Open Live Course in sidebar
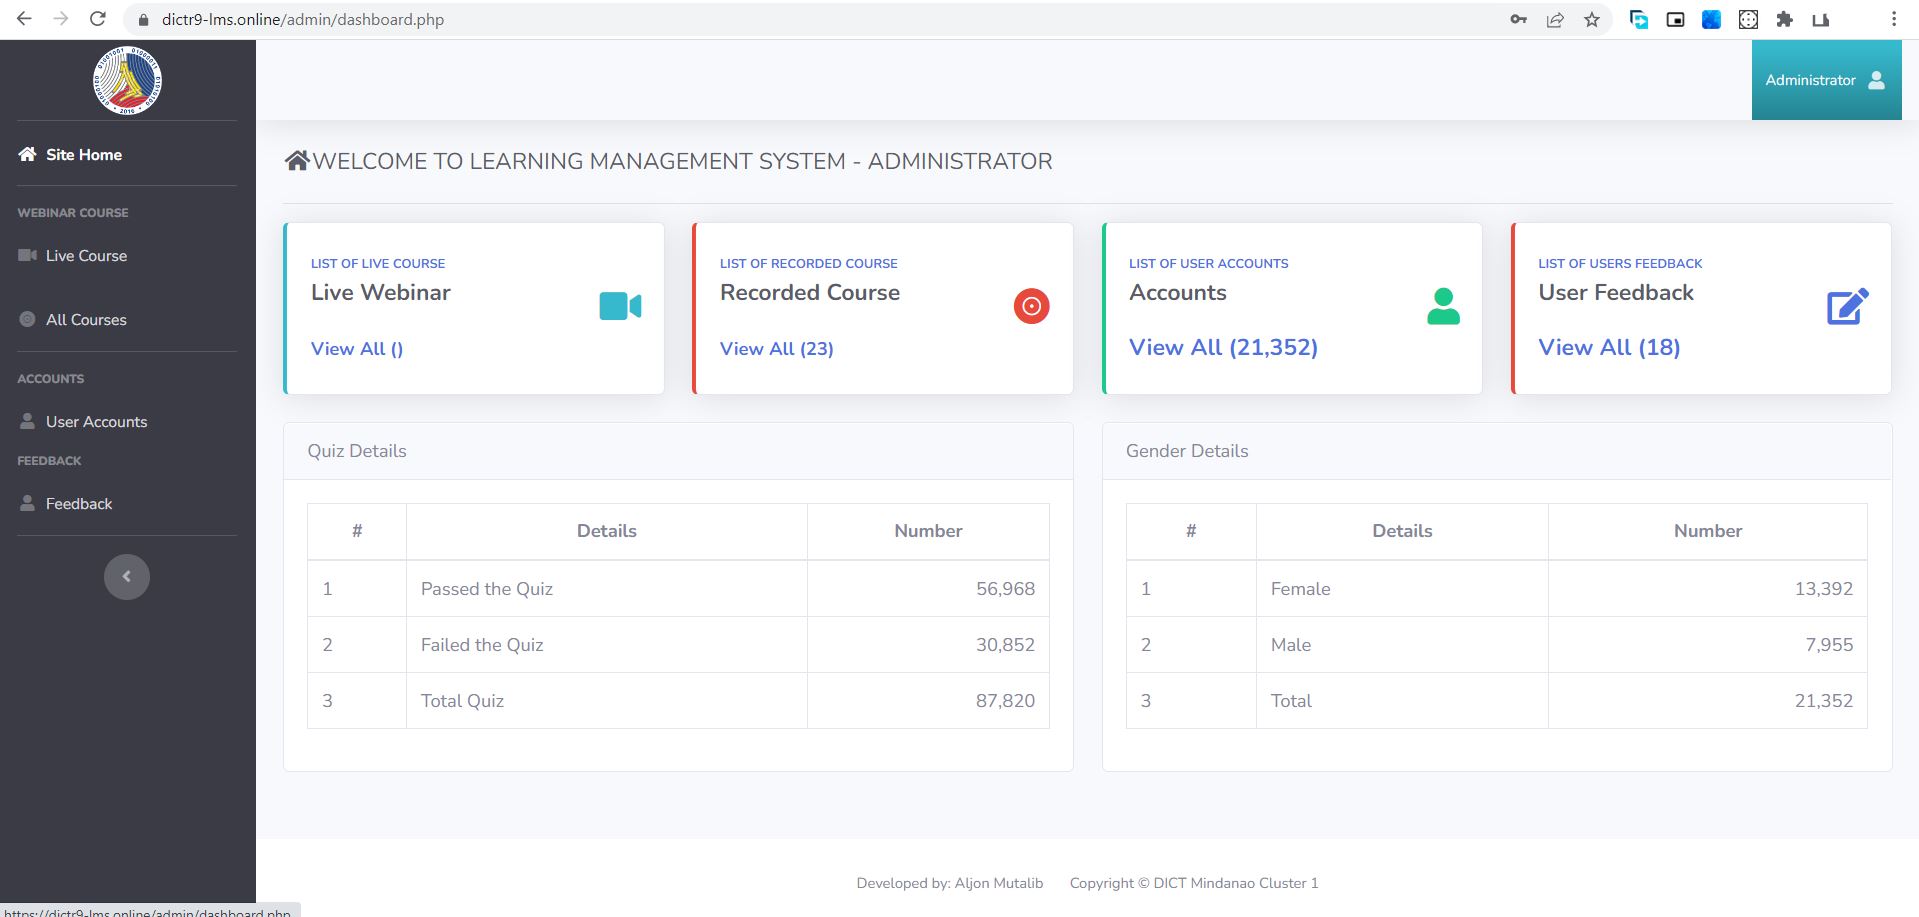The width and height of the screenshot is (1919, 917). coord(86,256)
